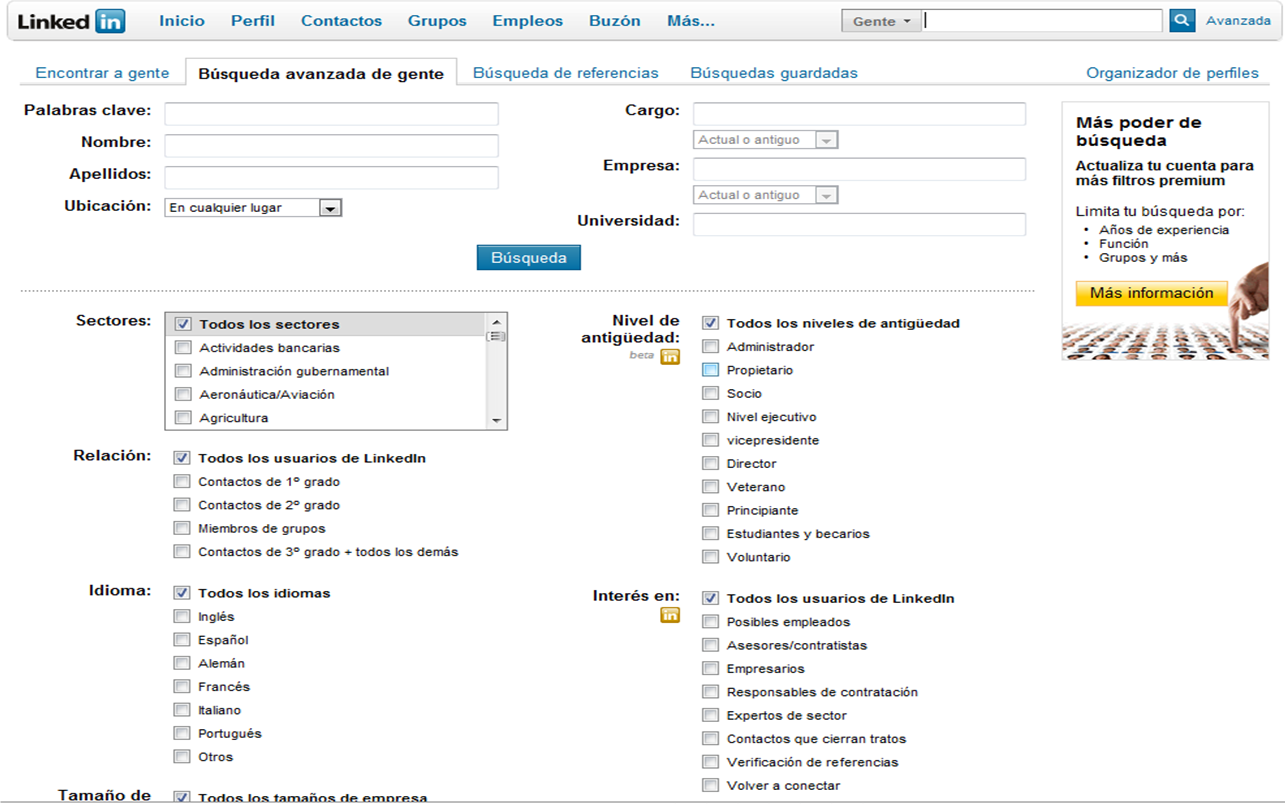Tick the Francés checkbox

(182, 687)
